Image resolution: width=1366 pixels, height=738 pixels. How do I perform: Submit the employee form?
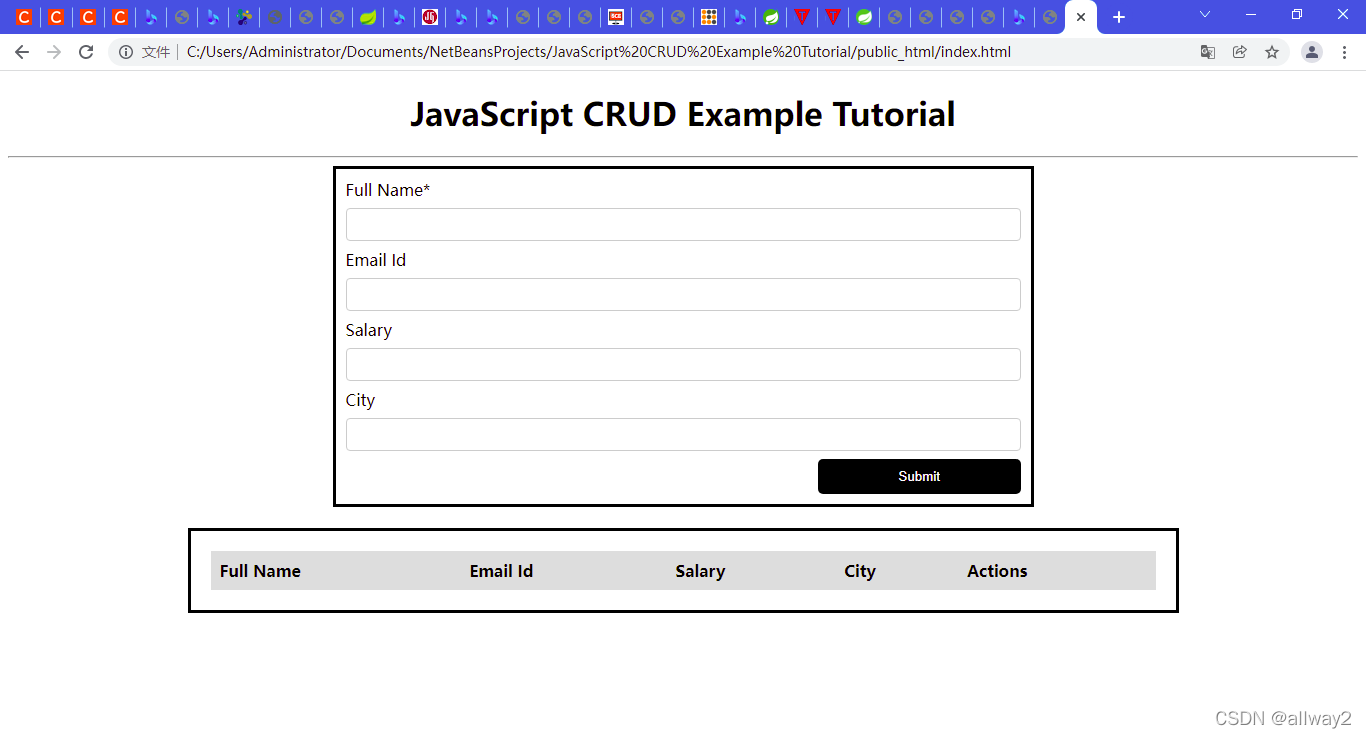tap(919, 476)
